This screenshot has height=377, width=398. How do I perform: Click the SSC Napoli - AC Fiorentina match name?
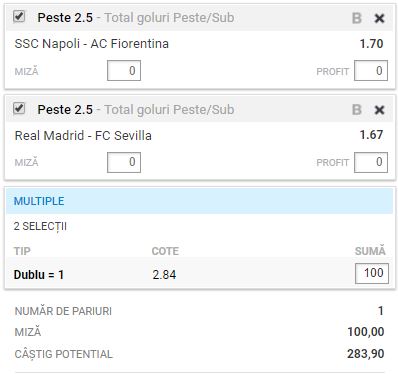tap(92, 44)
